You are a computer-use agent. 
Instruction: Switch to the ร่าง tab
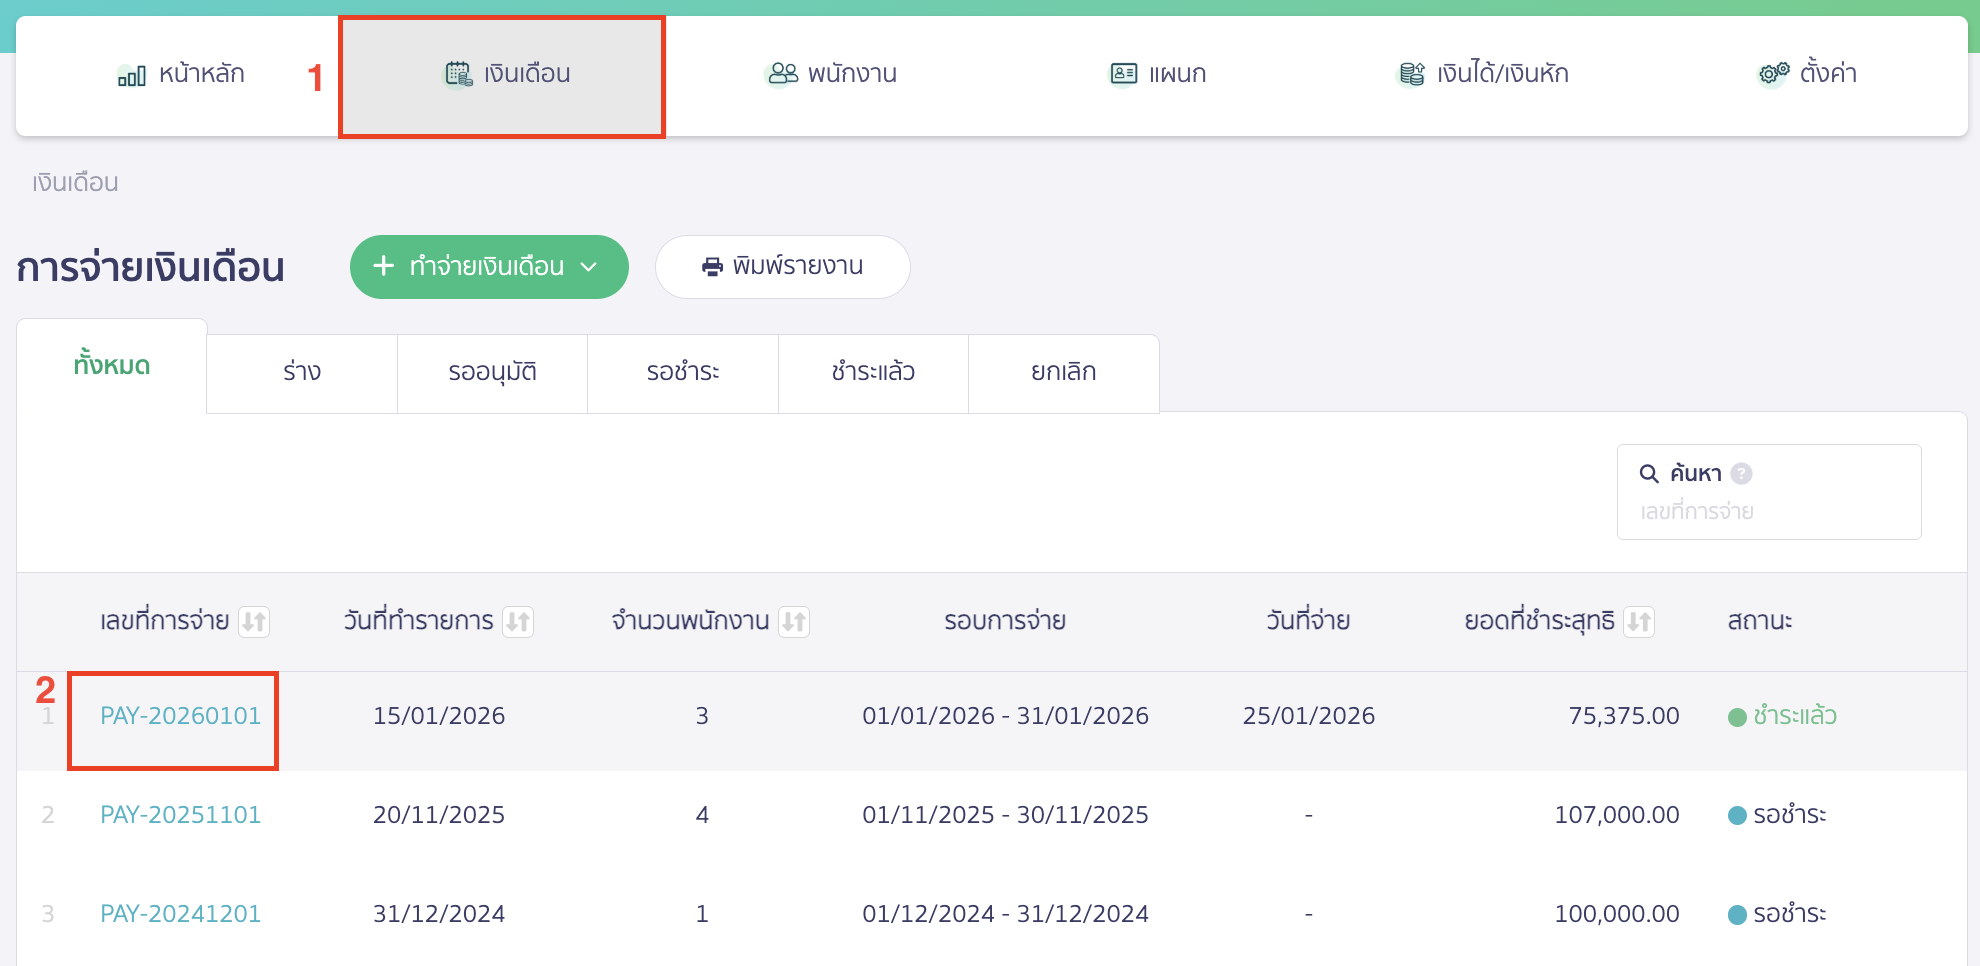click(301, 372)
